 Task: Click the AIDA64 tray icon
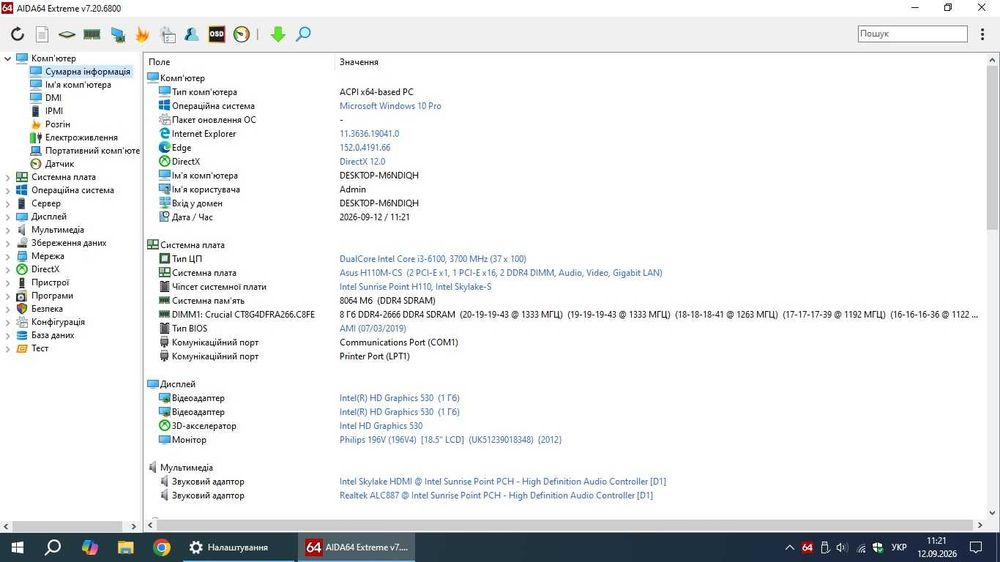click(x=807, y=547)
